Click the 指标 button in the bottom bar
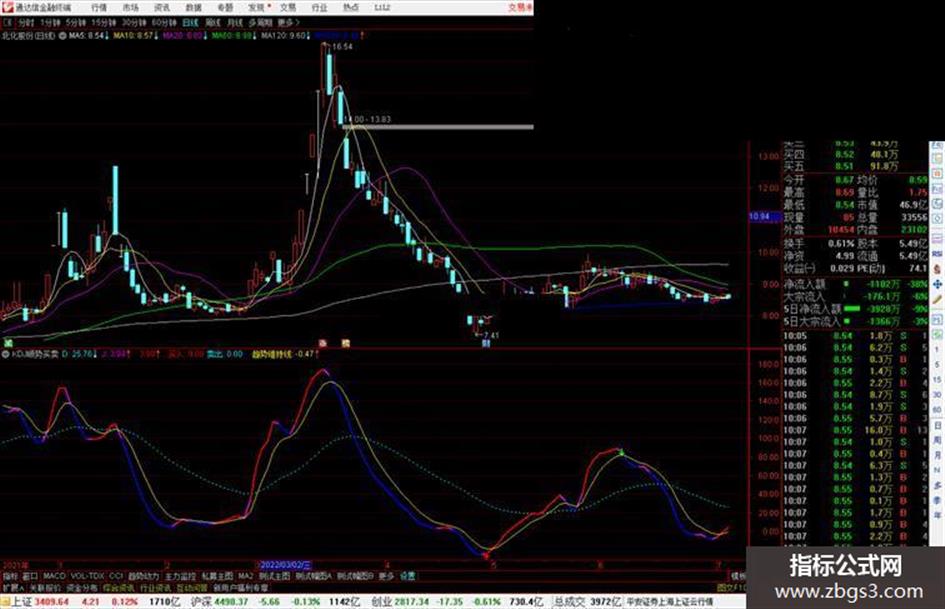The width and height of the screenshot is (945, 609). 10,576
